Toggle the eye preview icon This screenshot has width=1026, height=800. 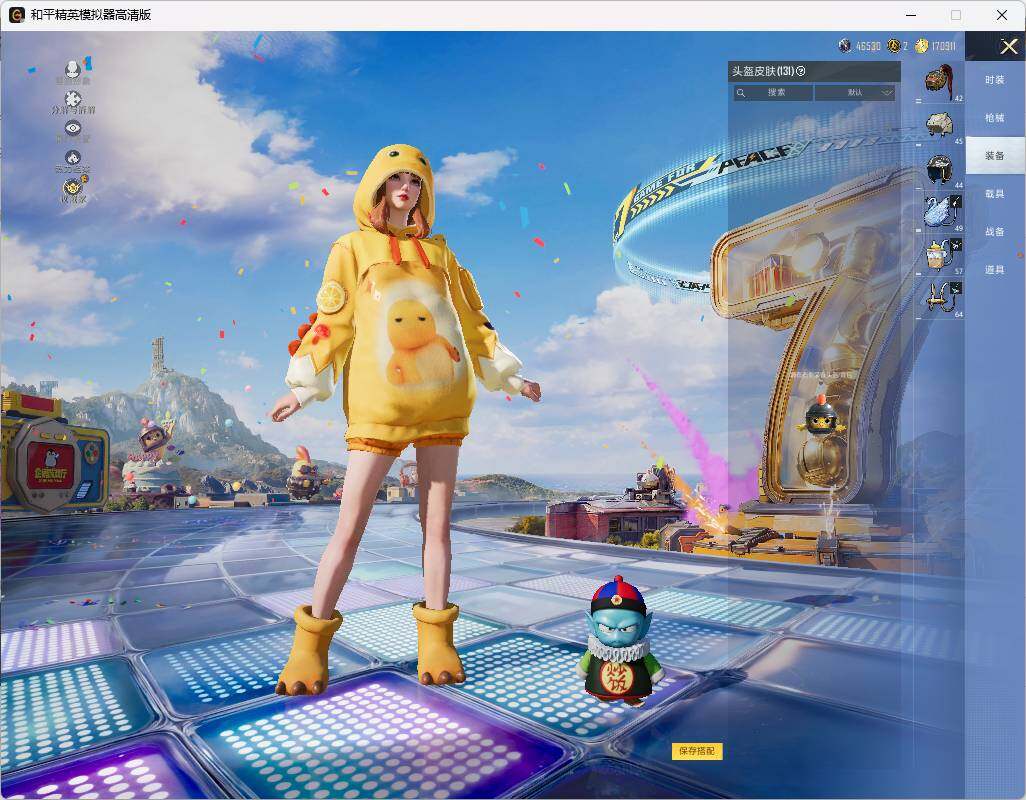coord(73,130)
